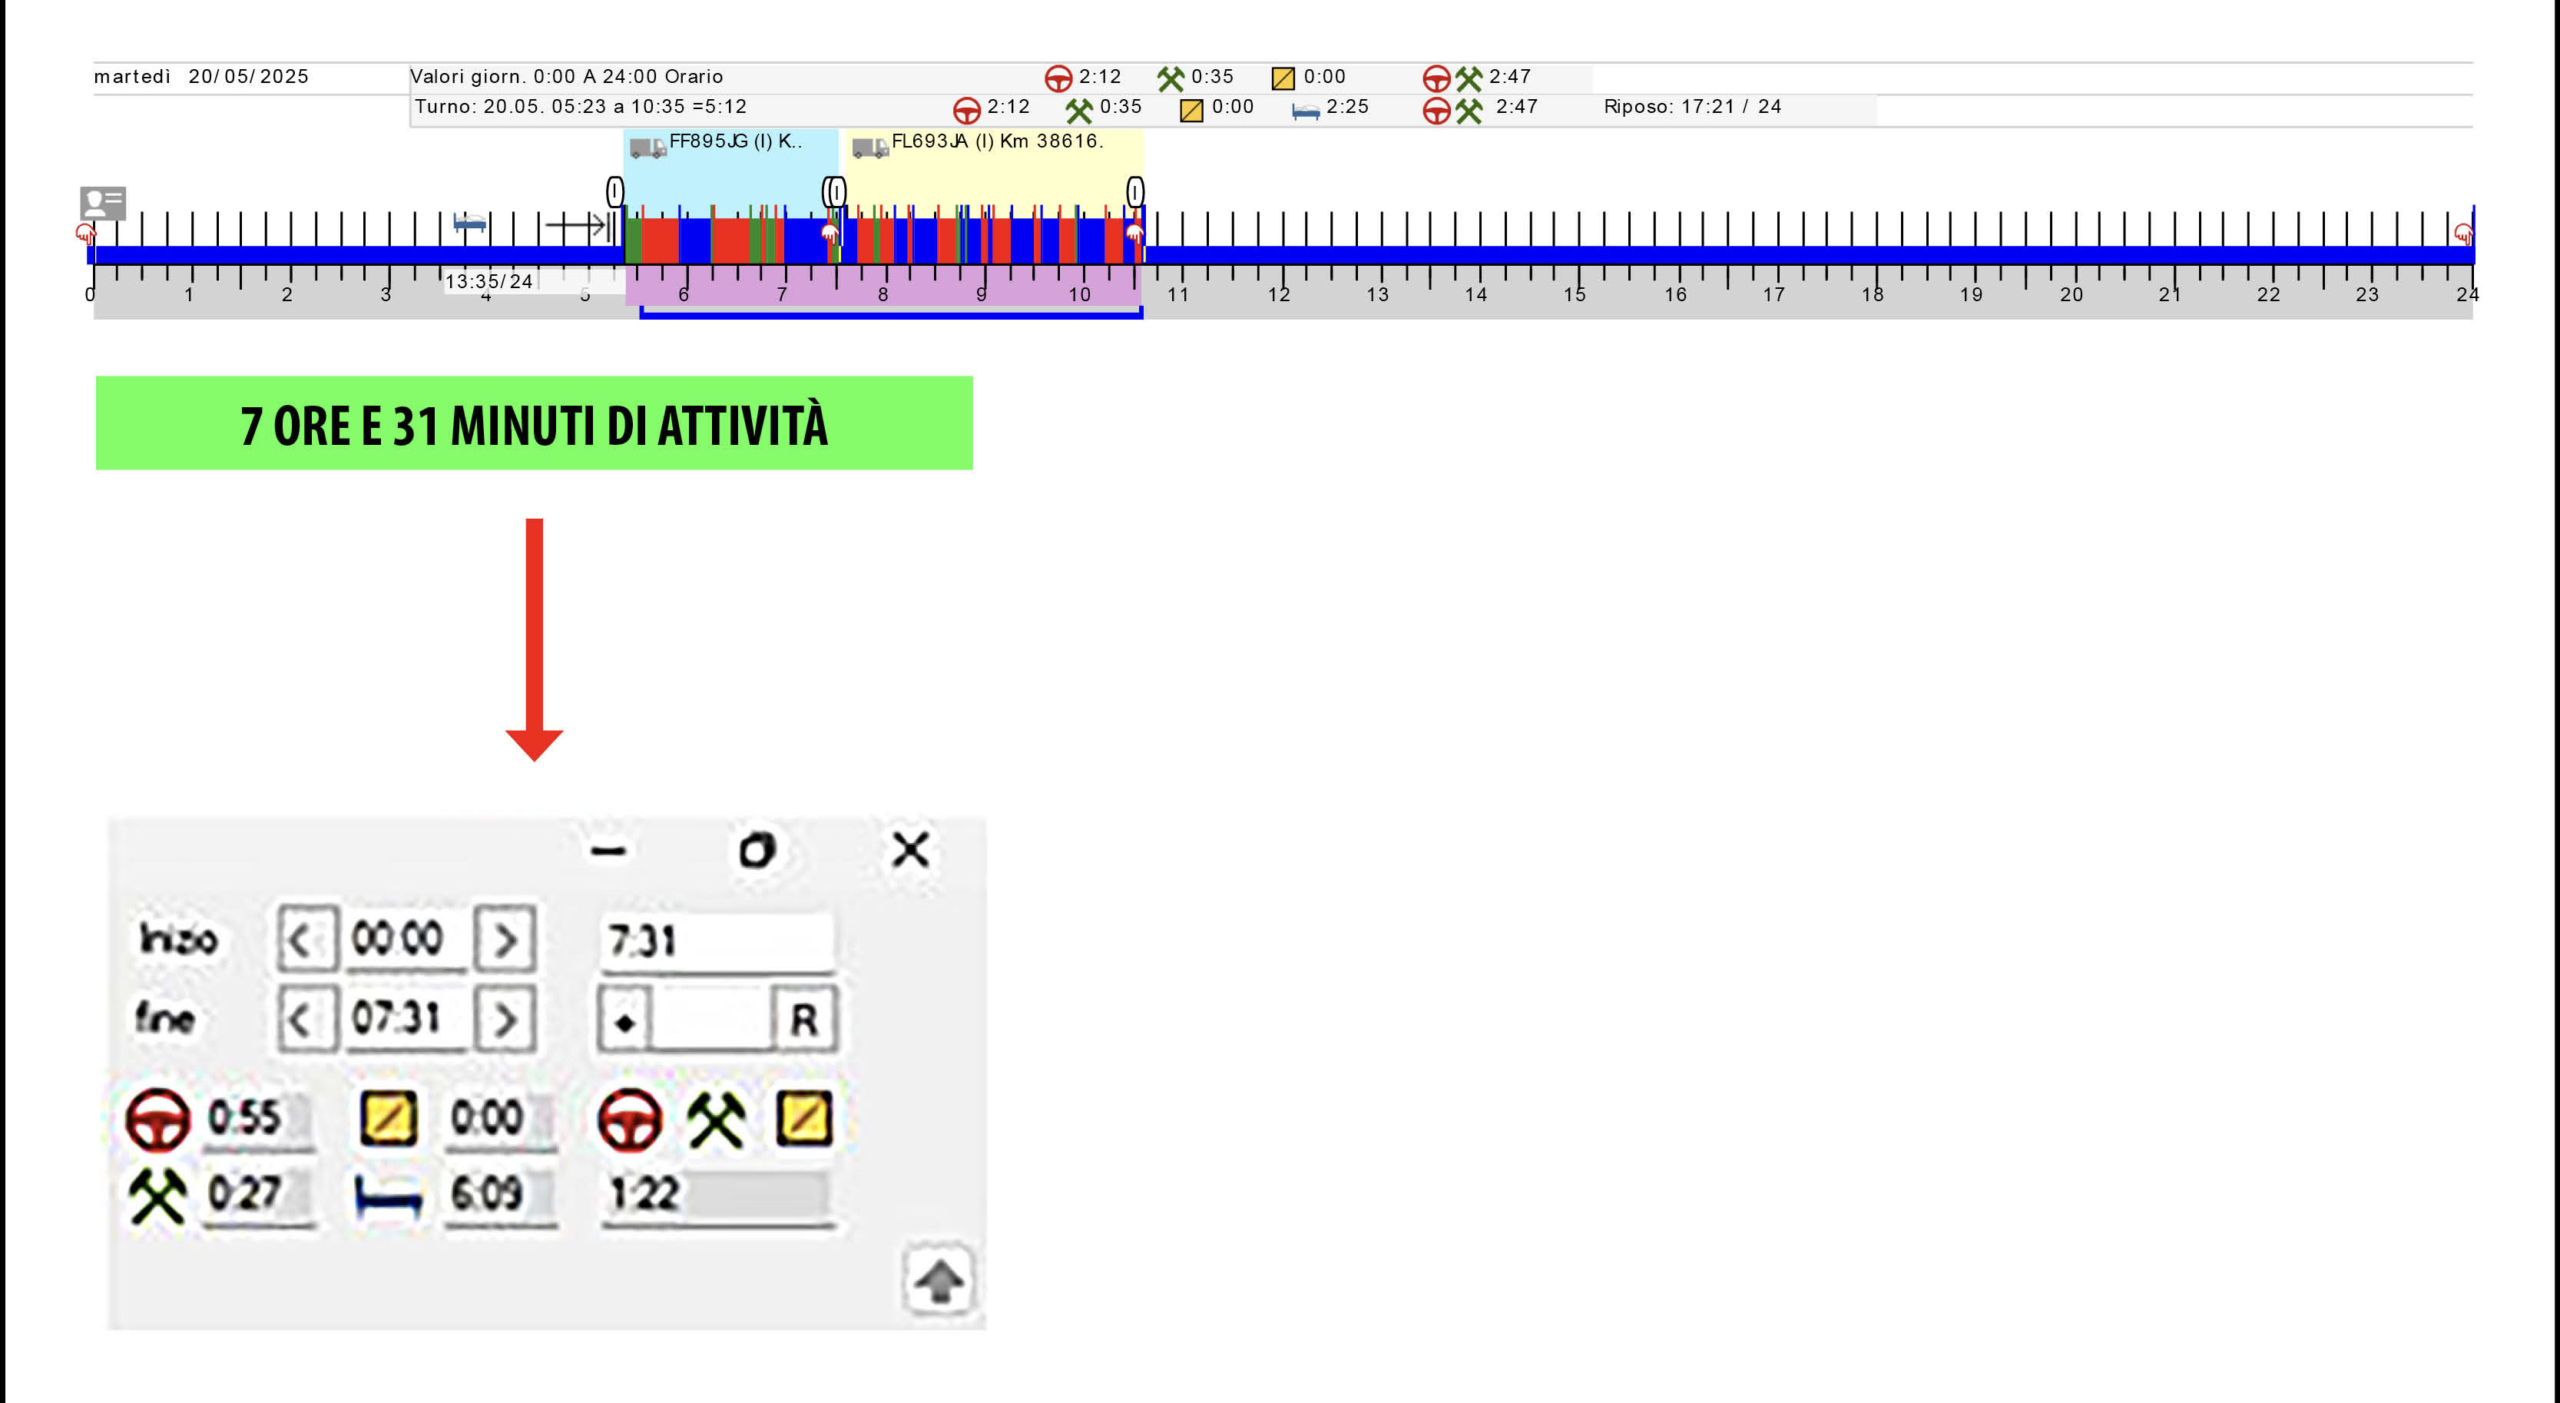2560x1403 pixels.
Task: Click the Fine 07:31 time field
Action: tap(403, 1019)
